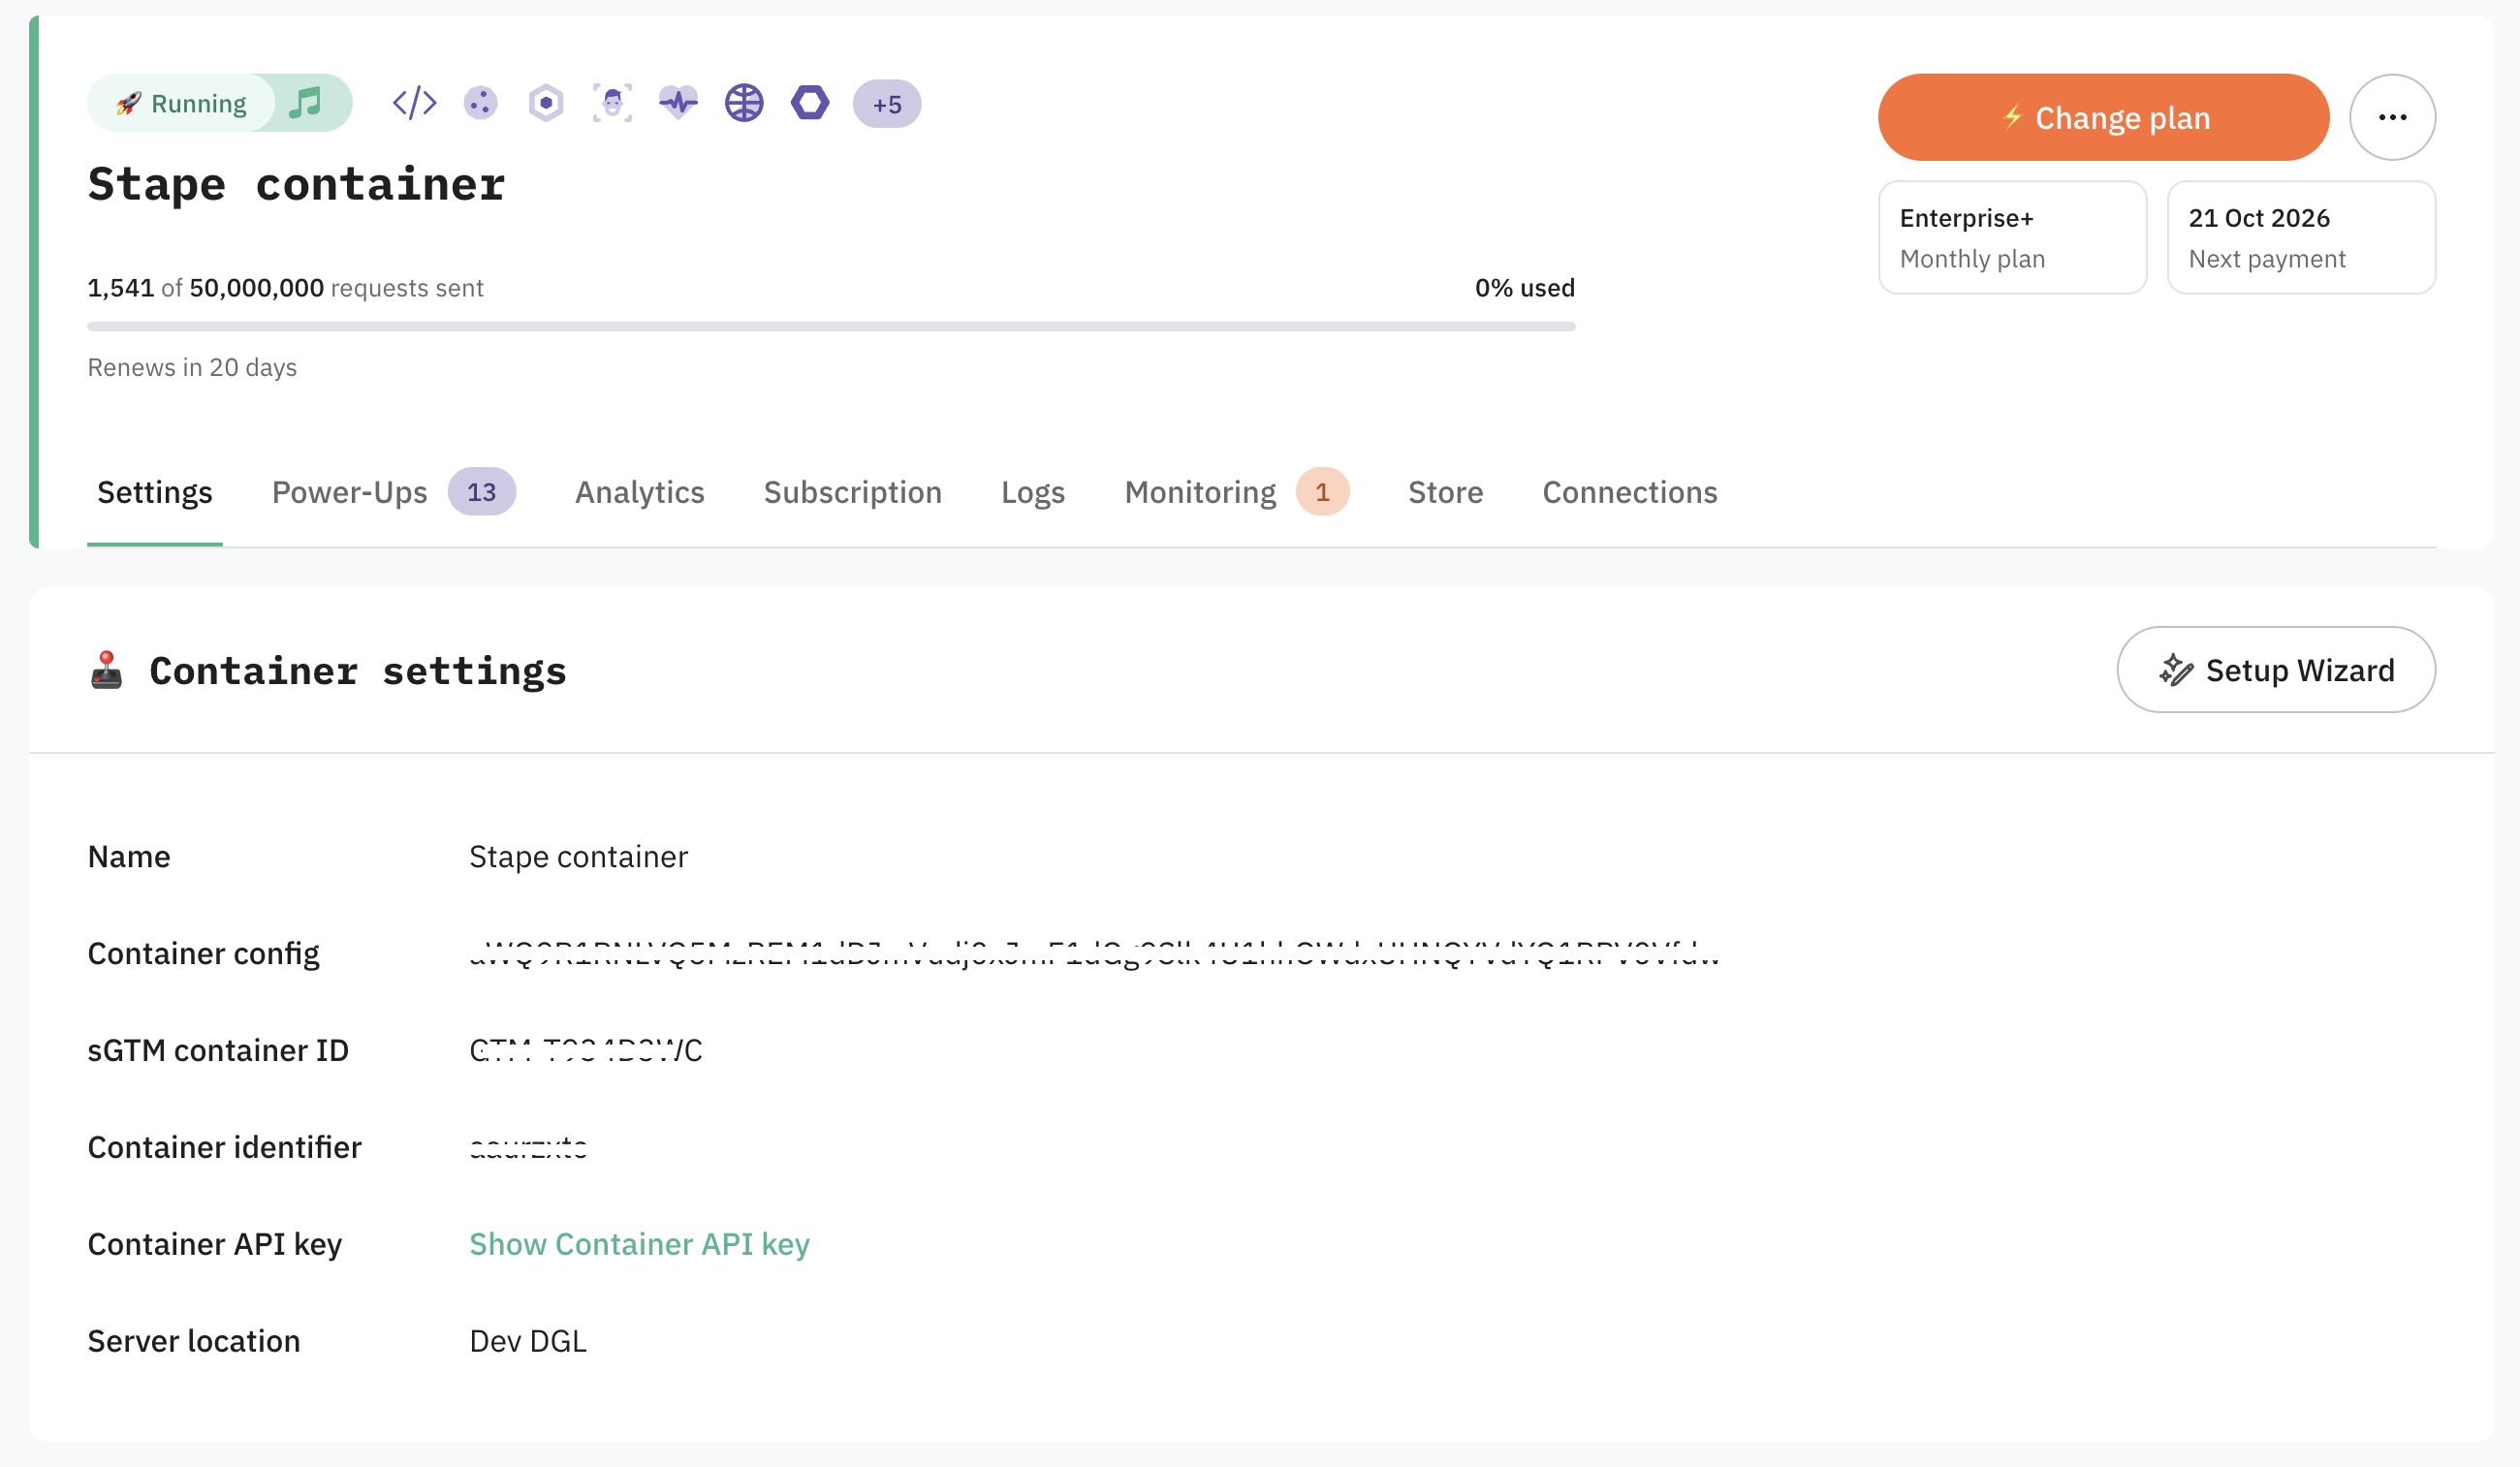The image size is (2520, 1467).
Task: Expand the +5 more power-ups badge
Action: 887,104
